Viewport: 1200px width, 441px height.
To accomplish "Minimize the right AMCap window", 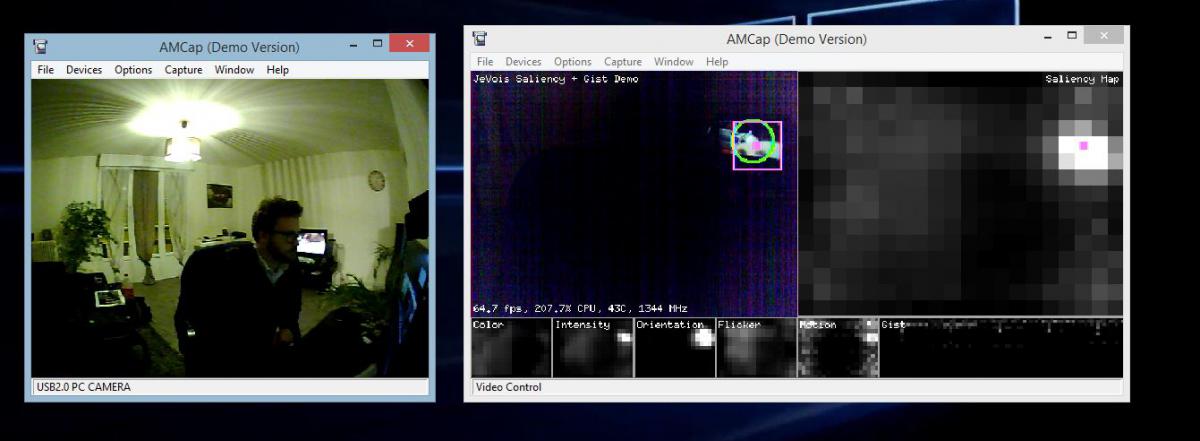I will tap(1047, 37).
